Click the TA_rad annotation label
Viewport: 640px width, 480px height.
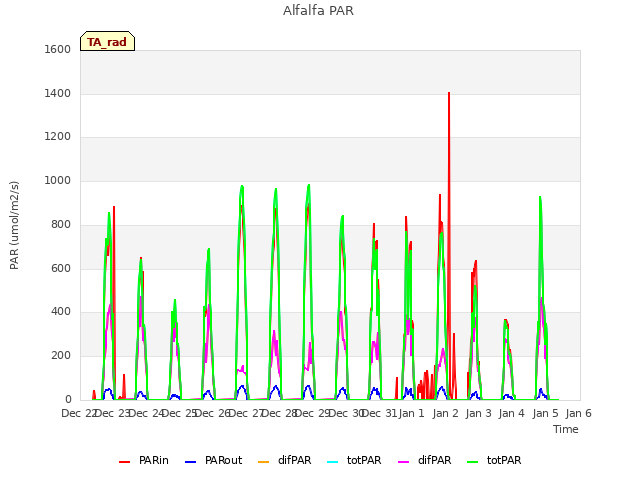click(x=107, y=42)
